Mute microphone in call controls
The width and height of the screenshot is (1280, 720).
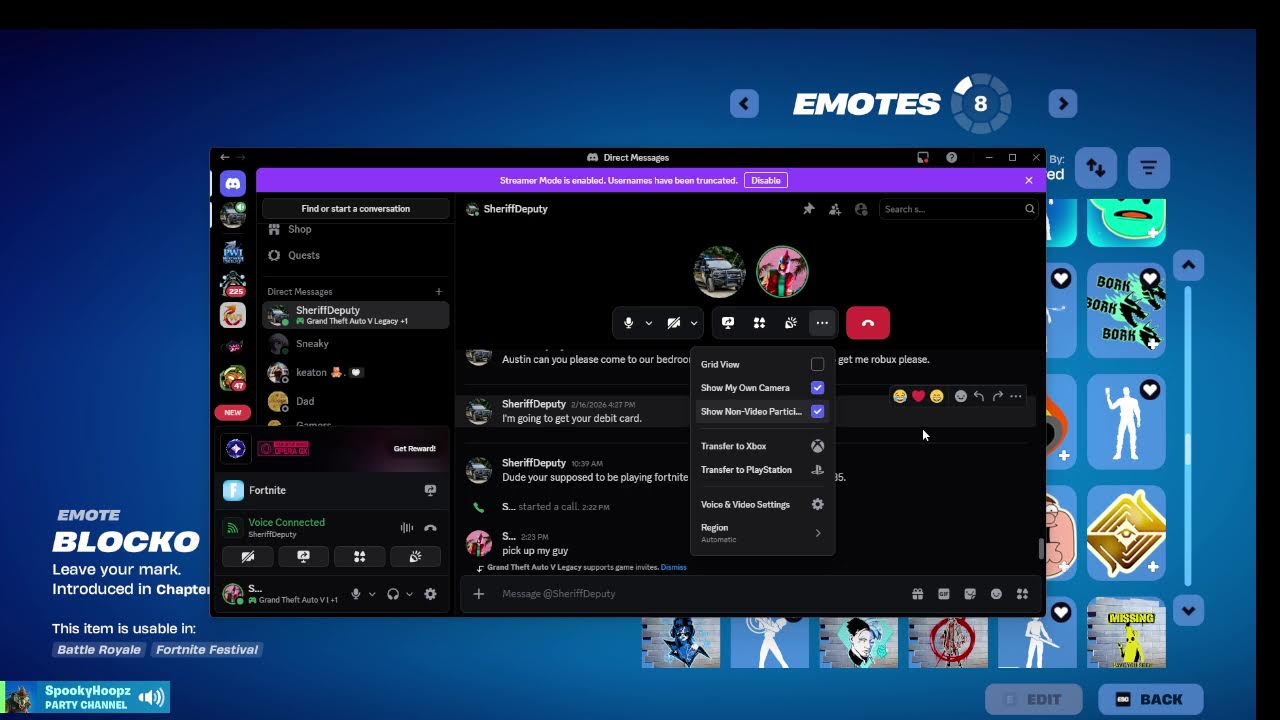click(628, 323)
